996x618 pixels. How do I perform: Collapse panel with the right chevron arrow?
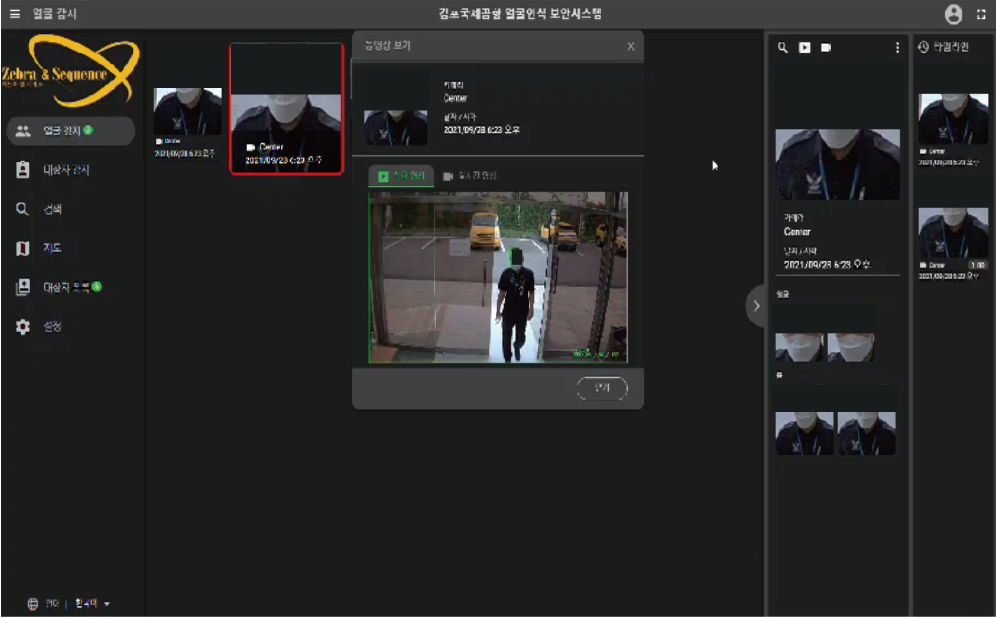pyautogui.click(x=756, y=306)
